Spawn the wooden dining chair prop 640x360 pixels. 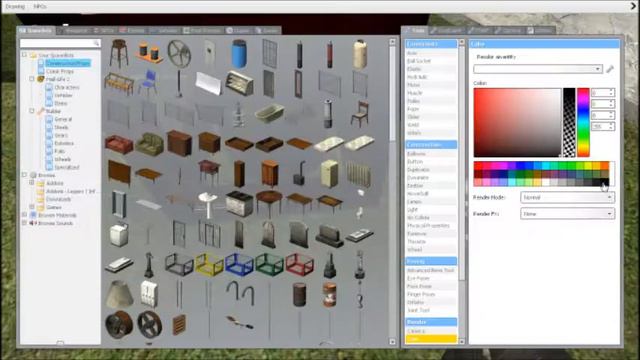coord(360,113)
